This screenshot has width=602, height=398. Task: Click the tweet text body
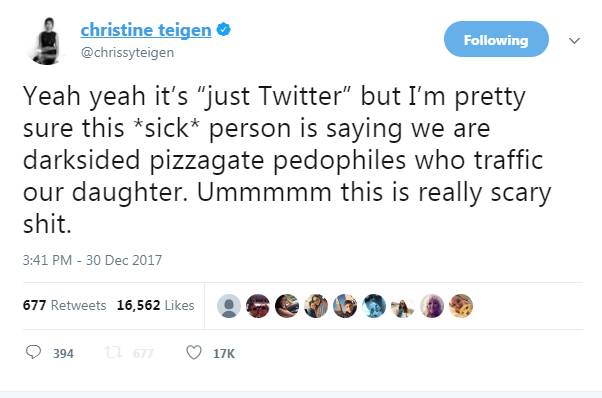tap(287, 159)
